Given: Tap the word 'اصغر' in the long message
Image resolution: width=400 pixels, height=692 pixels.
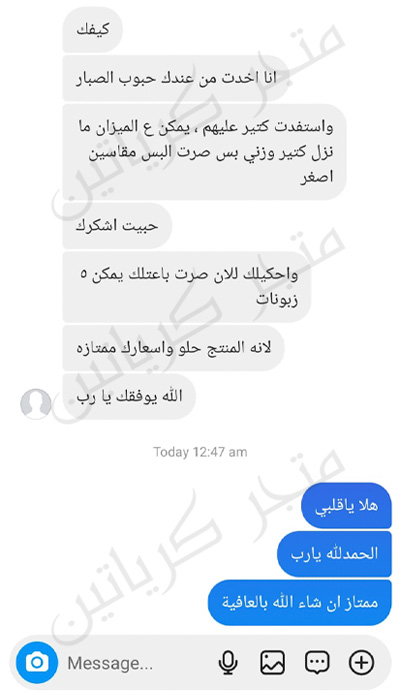Looking at the screenshot, I should click(x=317, y=177).
